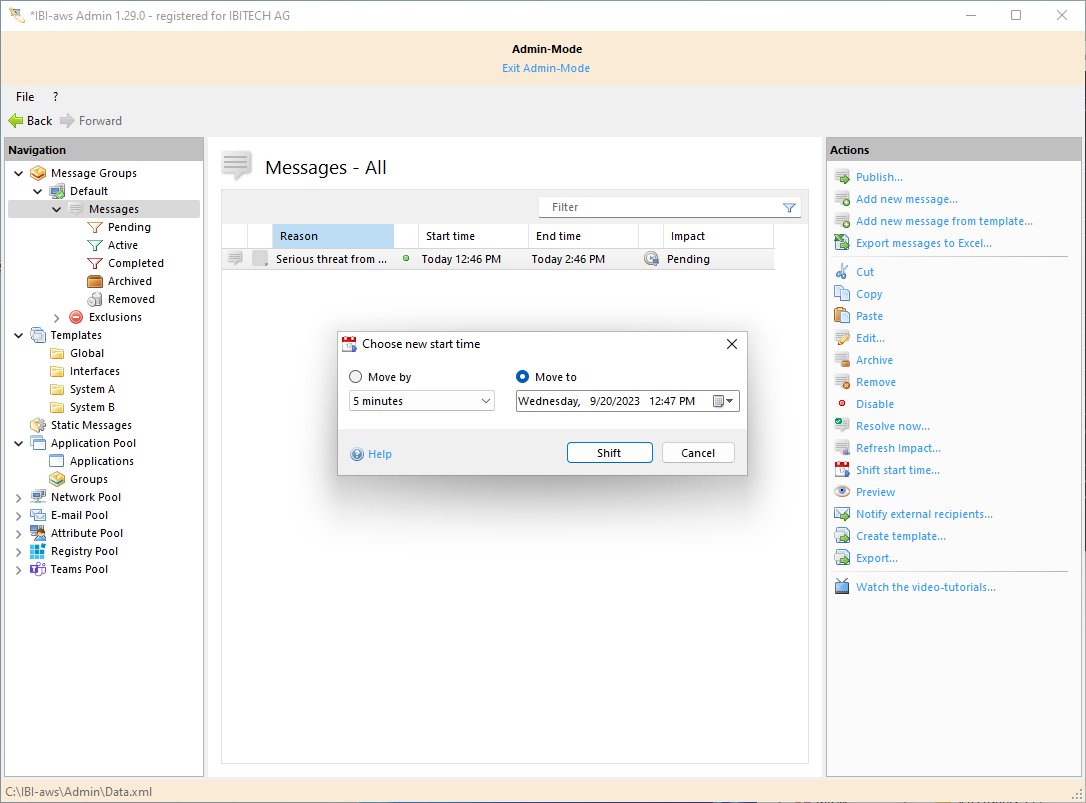Select the Move by radio button
The height and width of the screenshot is (803, 1086).
(356, 377)
